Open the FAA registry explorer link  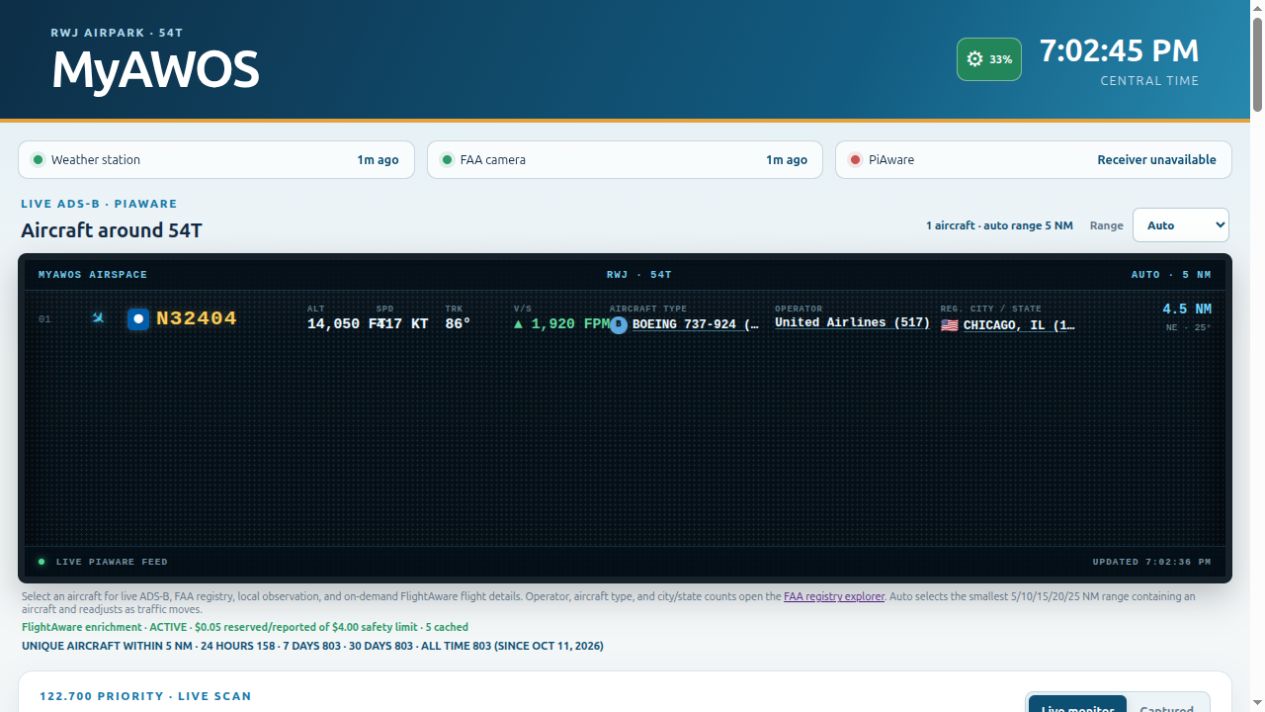(x=834, y=597)
